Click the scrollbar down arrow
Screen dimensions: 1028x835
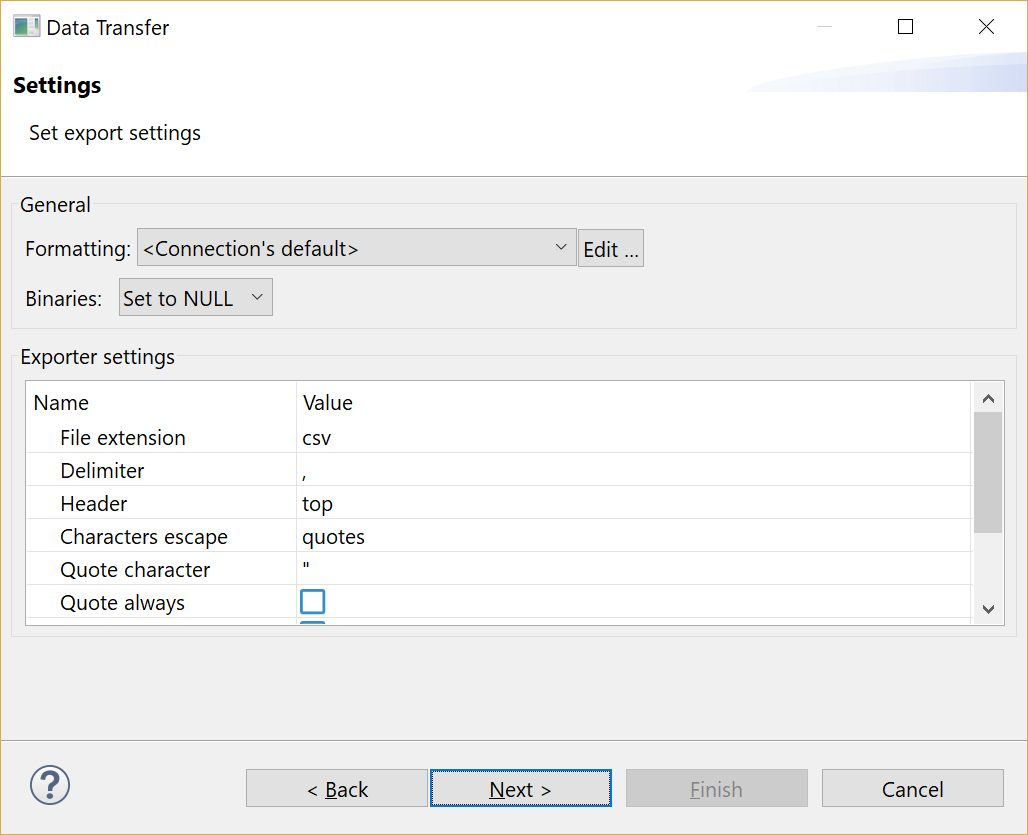click(988, 608)
